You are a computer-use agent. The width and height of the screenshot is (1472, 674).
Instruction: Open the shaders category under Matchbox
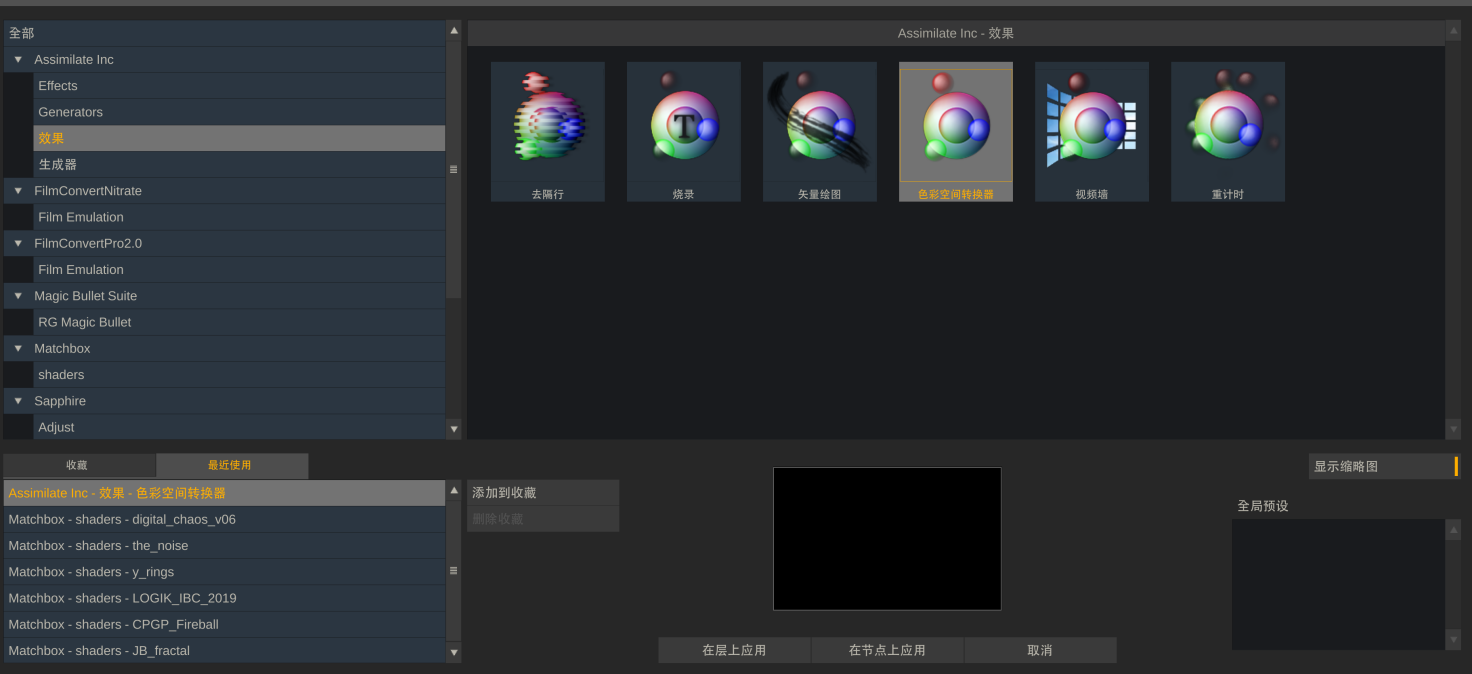(x=239, y=374)
